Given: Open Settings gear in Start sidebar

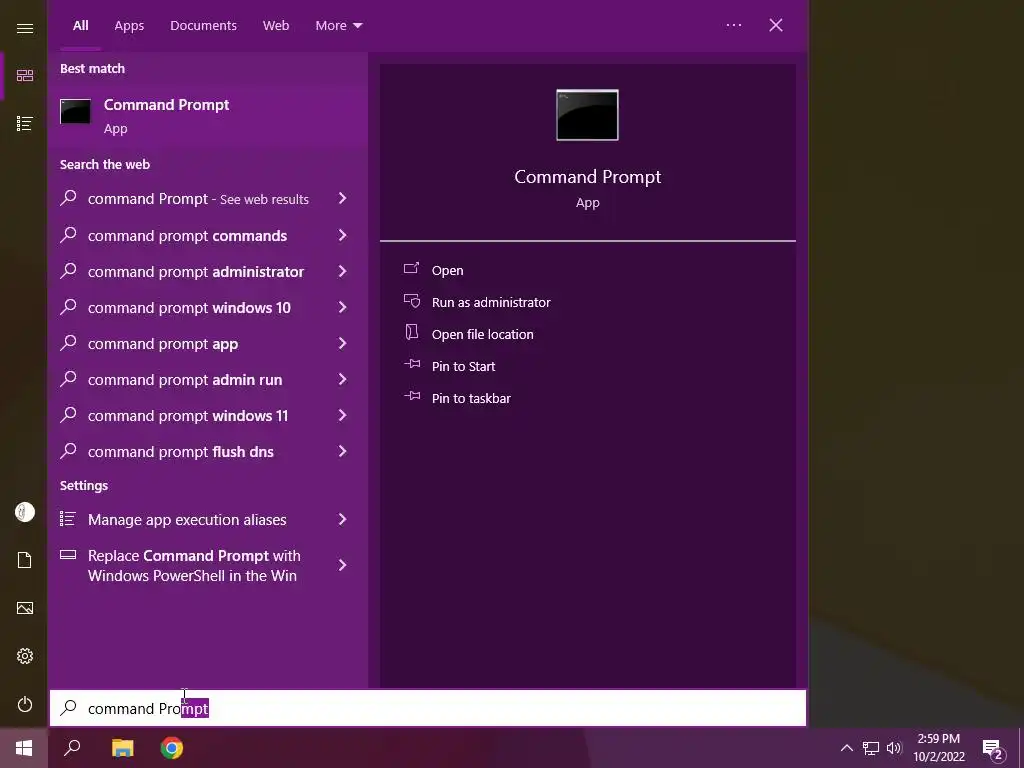Looking at the screenshot, I should click(x=25, y=656).
